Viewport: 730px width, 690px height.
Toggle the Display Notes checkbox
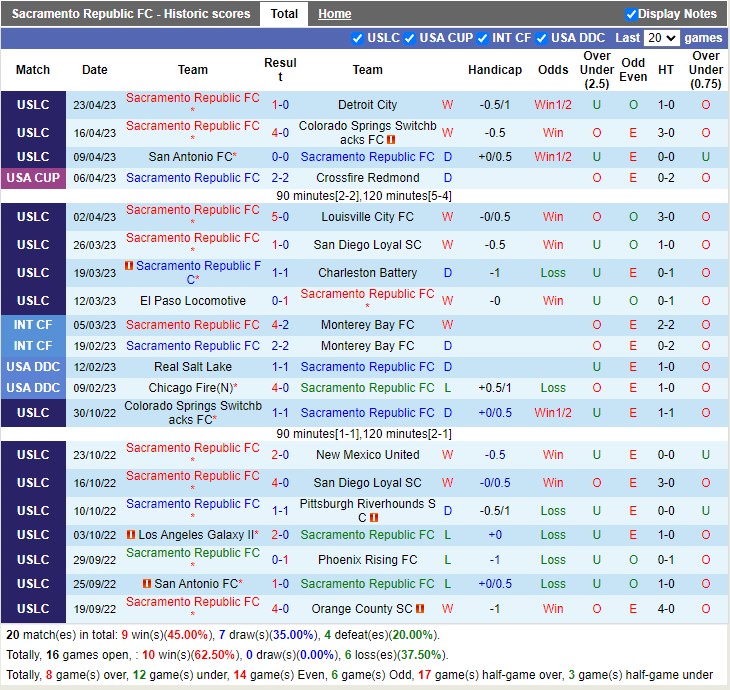(631, 14)
